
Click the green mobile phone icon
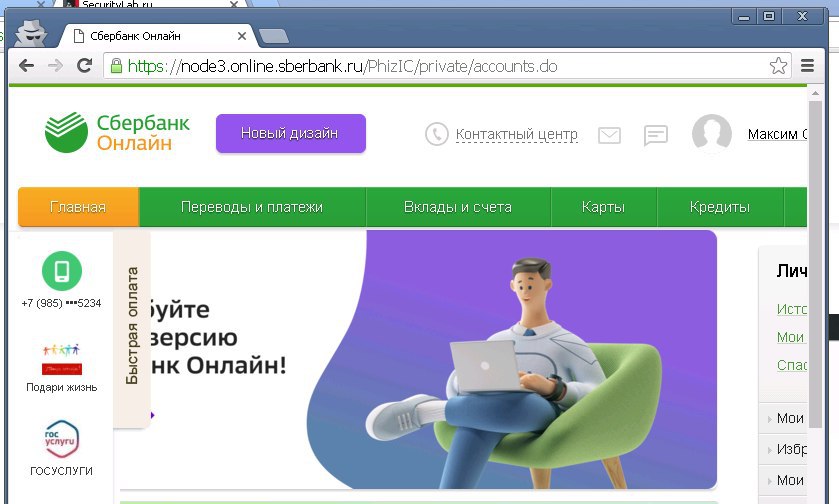tap(62, 271)
